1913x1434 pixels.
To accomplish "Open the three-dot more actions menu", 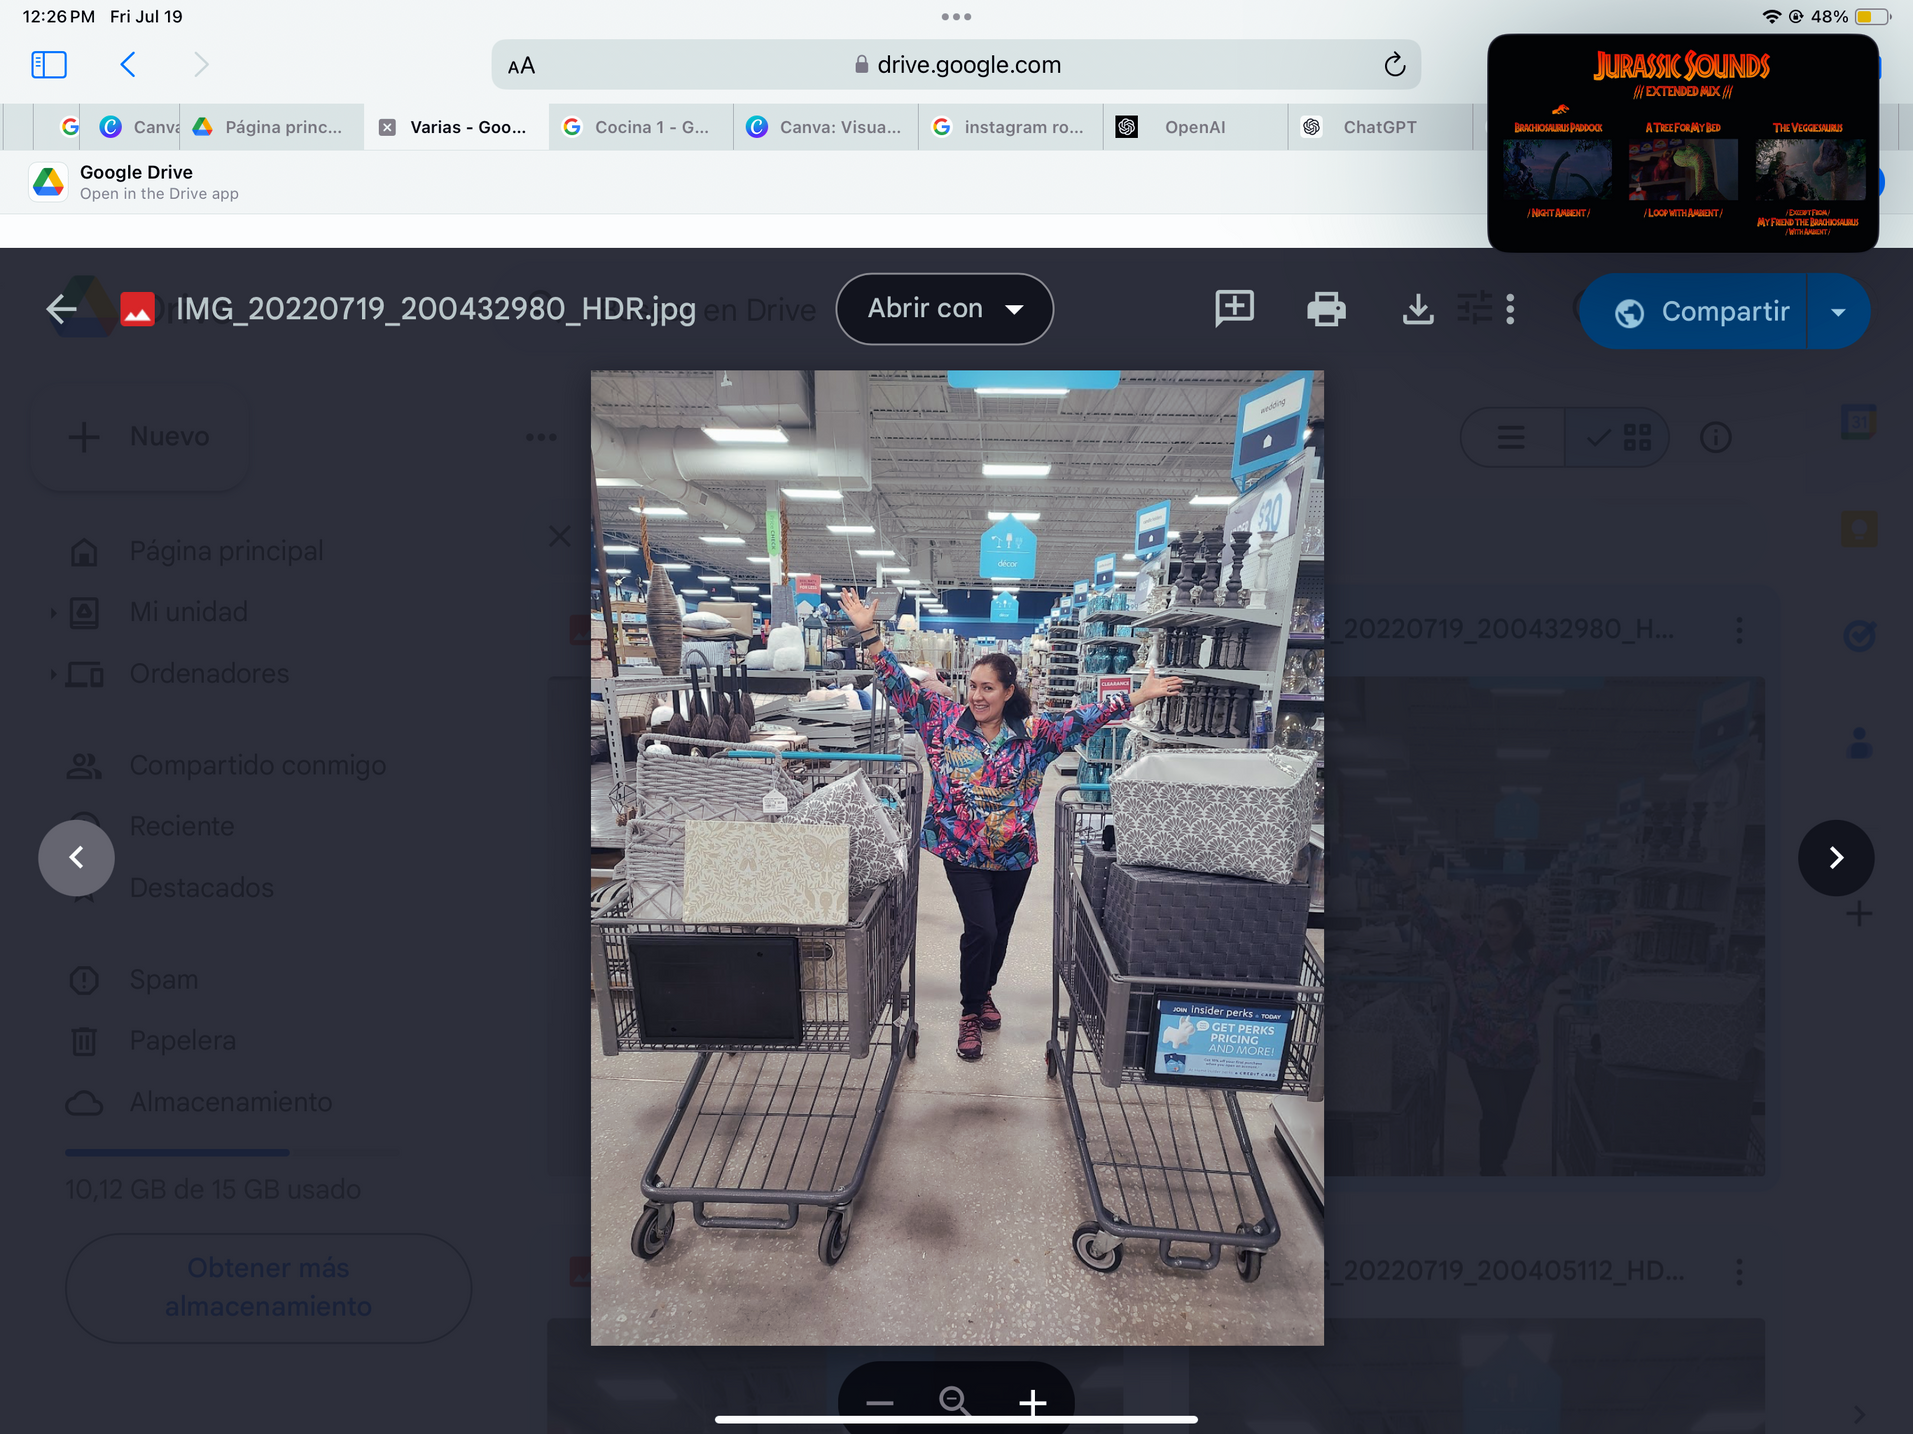I will (x=1510, y=309).
